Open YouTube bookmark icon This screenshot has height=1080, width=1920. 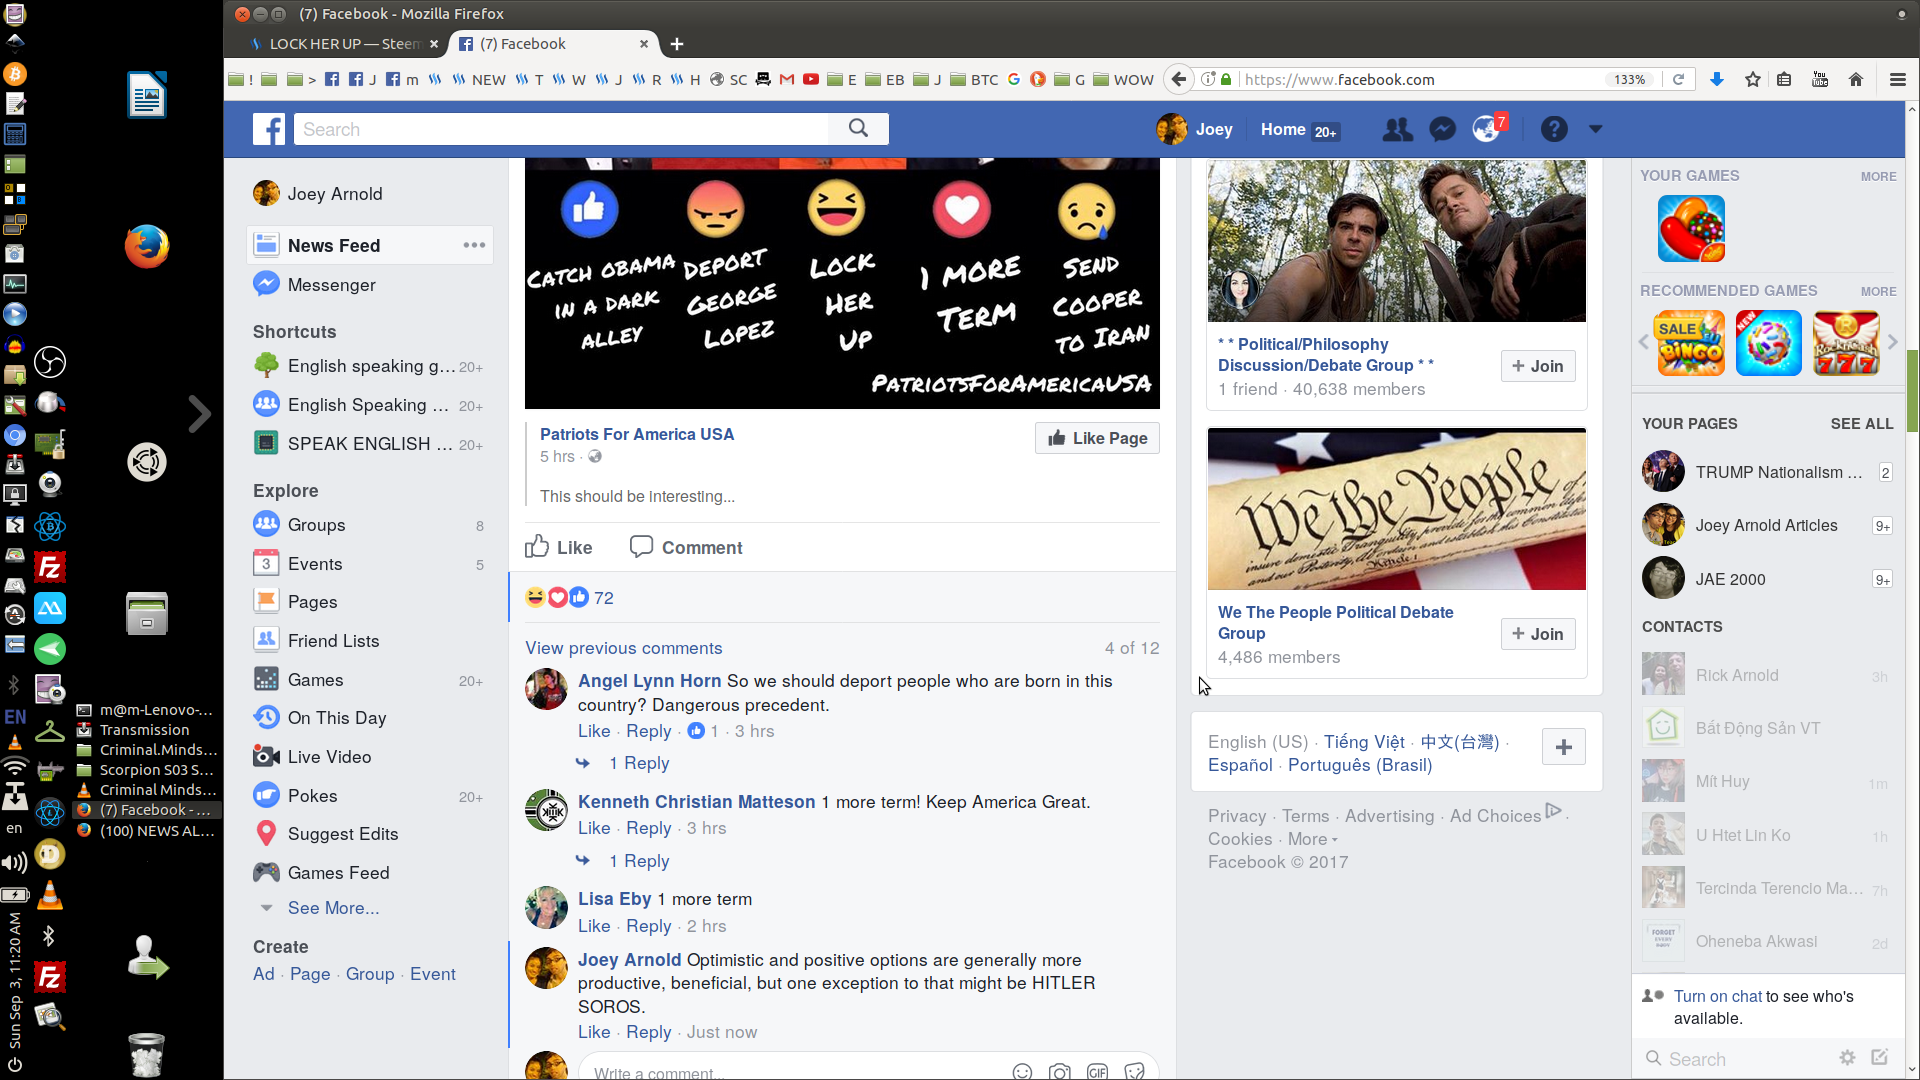[x=810, y=79]
